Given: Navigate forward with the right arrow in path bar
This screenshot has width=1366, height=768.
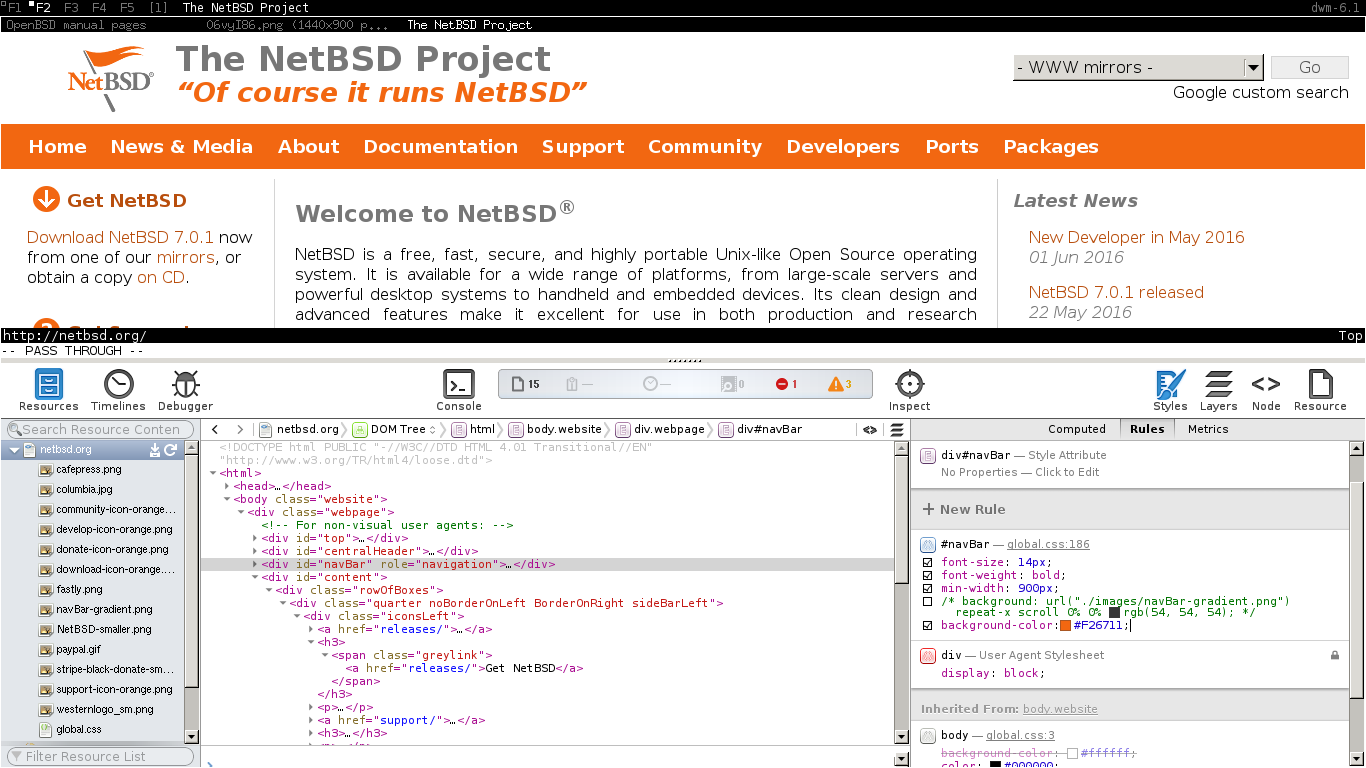Looking at the screenshot, I should click(x=241, y=429).
